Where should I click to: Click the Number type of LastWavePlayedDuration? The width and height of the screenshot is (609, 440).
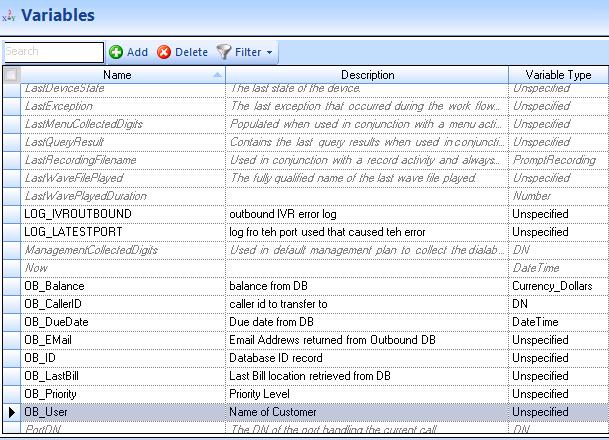click(532, 196)
